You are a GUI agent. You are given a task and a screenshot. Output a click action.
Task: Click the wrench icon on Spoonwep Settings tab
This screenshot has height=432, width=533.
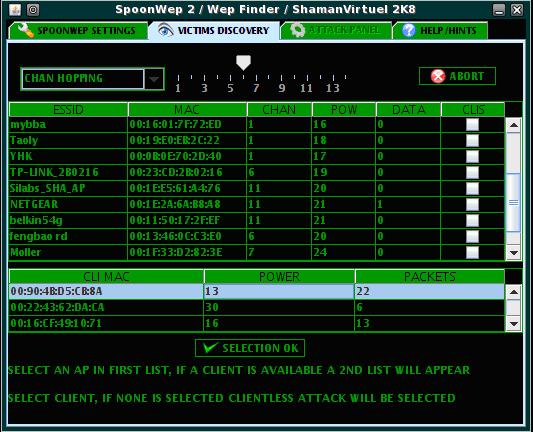coord(25,31)
